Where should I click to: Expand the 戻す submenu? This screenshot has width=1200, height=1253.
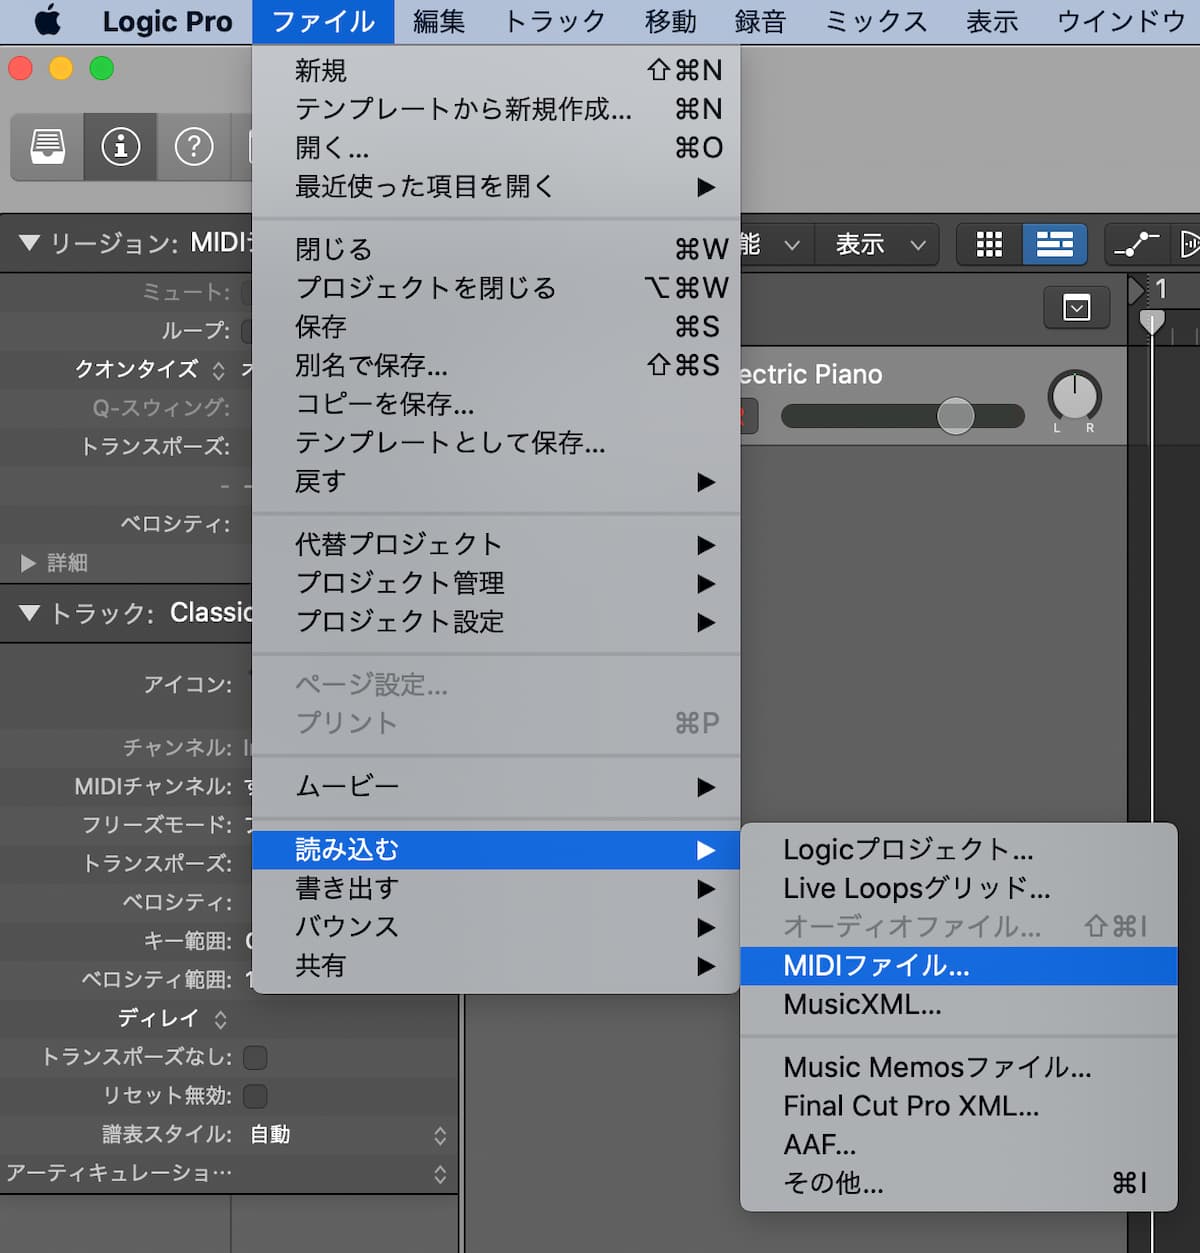pyautogui.click(x=496, y=482)
